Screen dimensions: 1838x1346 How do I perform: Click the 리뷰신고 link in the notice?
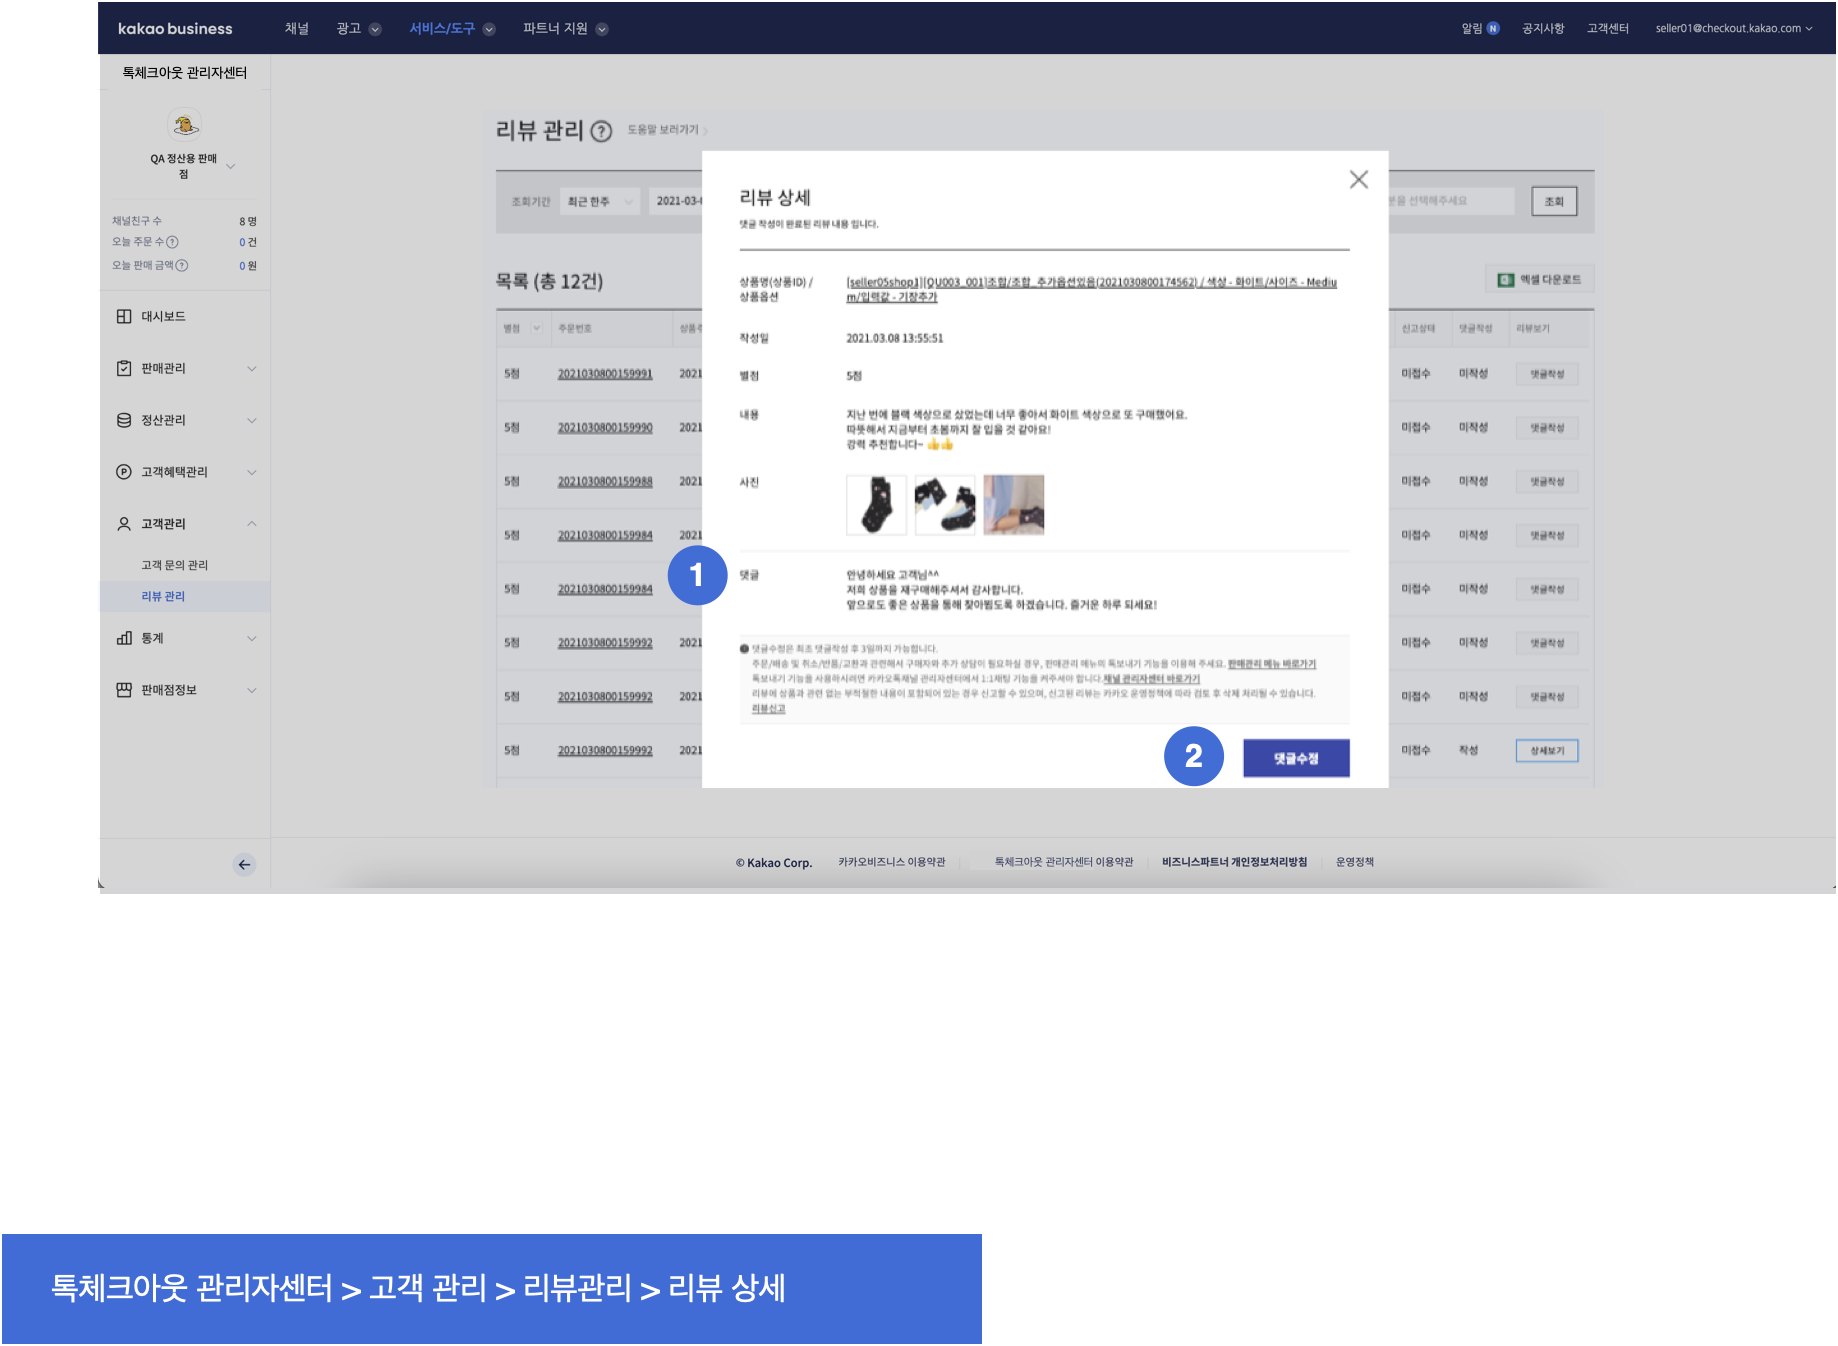(x=768, y=709)
